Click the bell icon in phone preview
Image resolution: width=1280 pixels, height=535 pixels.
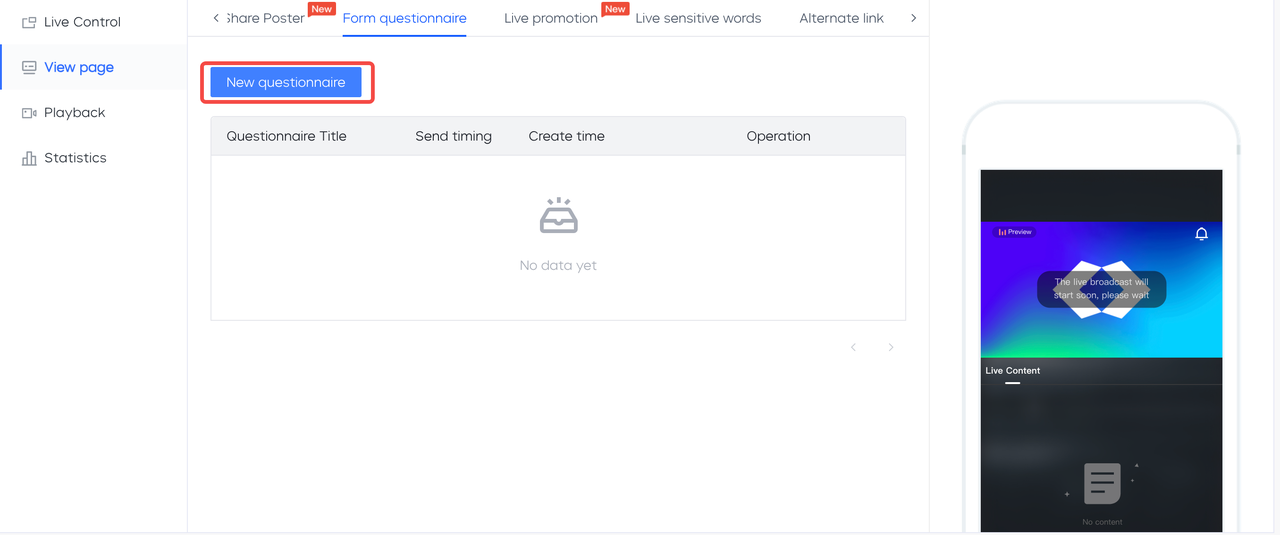(x=1202, y=233)
